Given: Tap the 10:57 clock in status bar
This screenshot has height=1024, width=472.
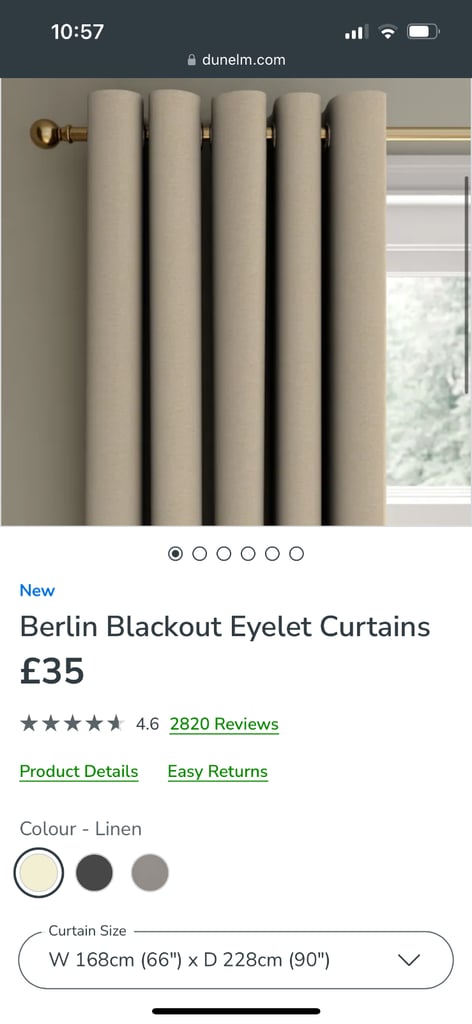Looking at the screenshot, I should click(x=77, y=31).
